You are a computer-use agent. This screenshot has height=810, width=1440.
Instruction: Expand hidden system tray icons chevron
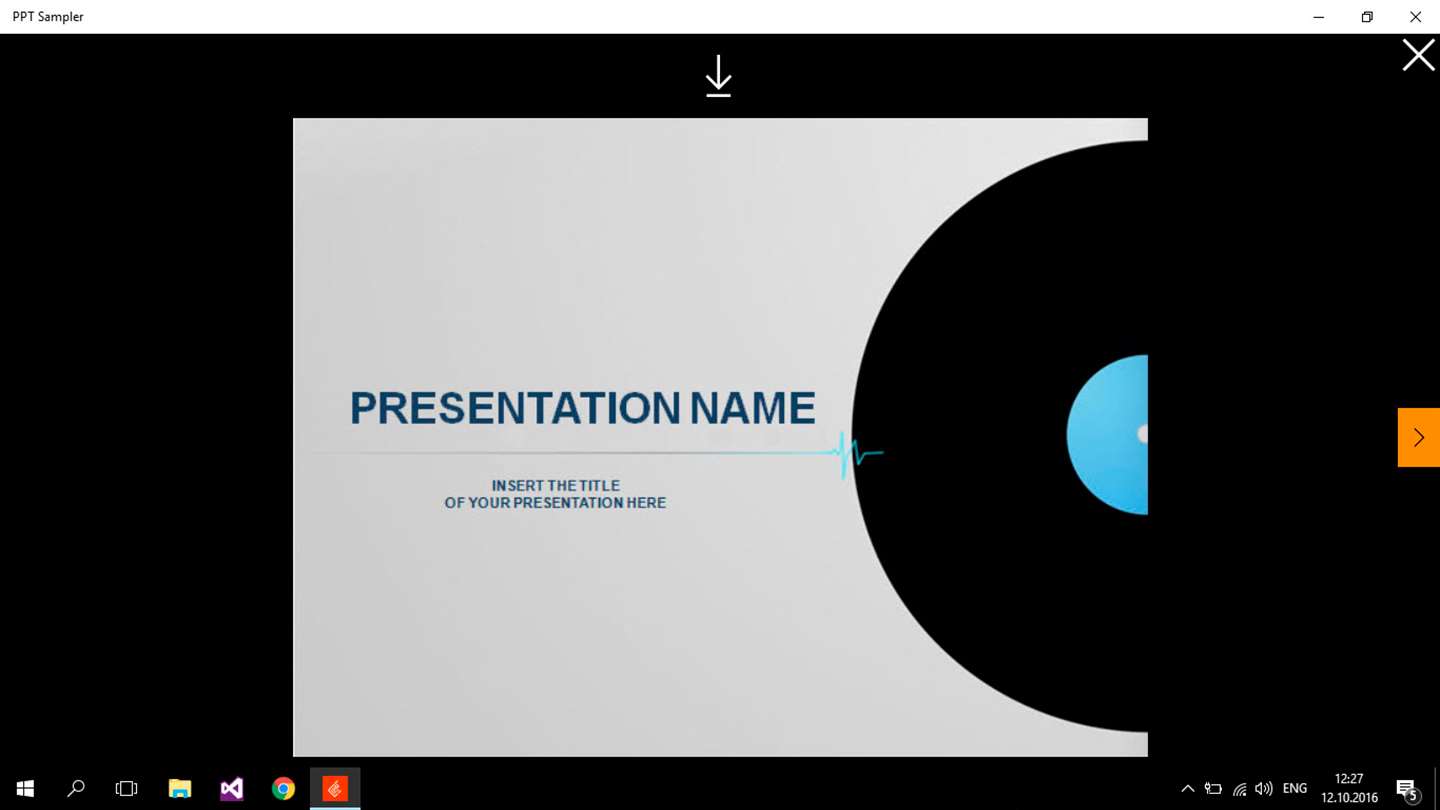(1188, 789)
